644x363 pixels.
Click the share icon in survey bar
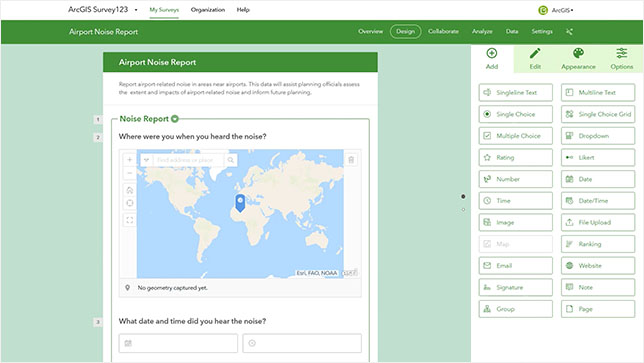569,32
